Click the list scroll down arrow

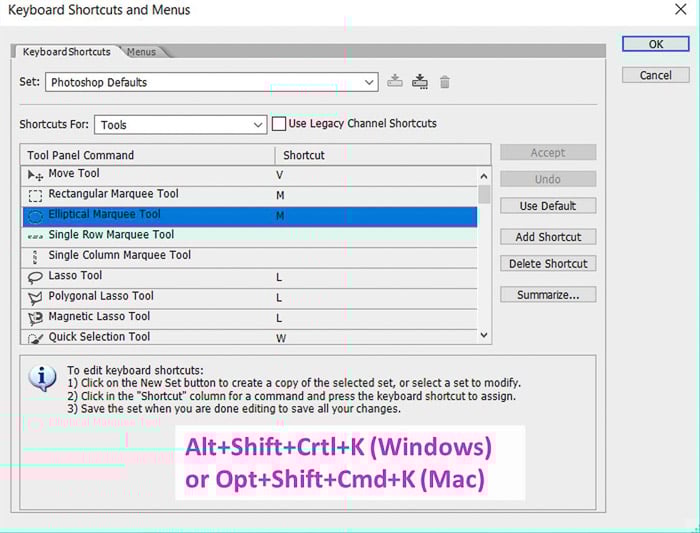[484, 335]
